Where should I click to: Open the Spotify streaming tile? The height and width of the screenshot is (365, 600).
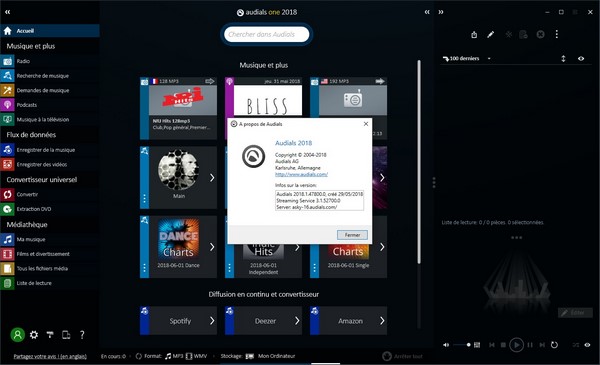(179, 321)
